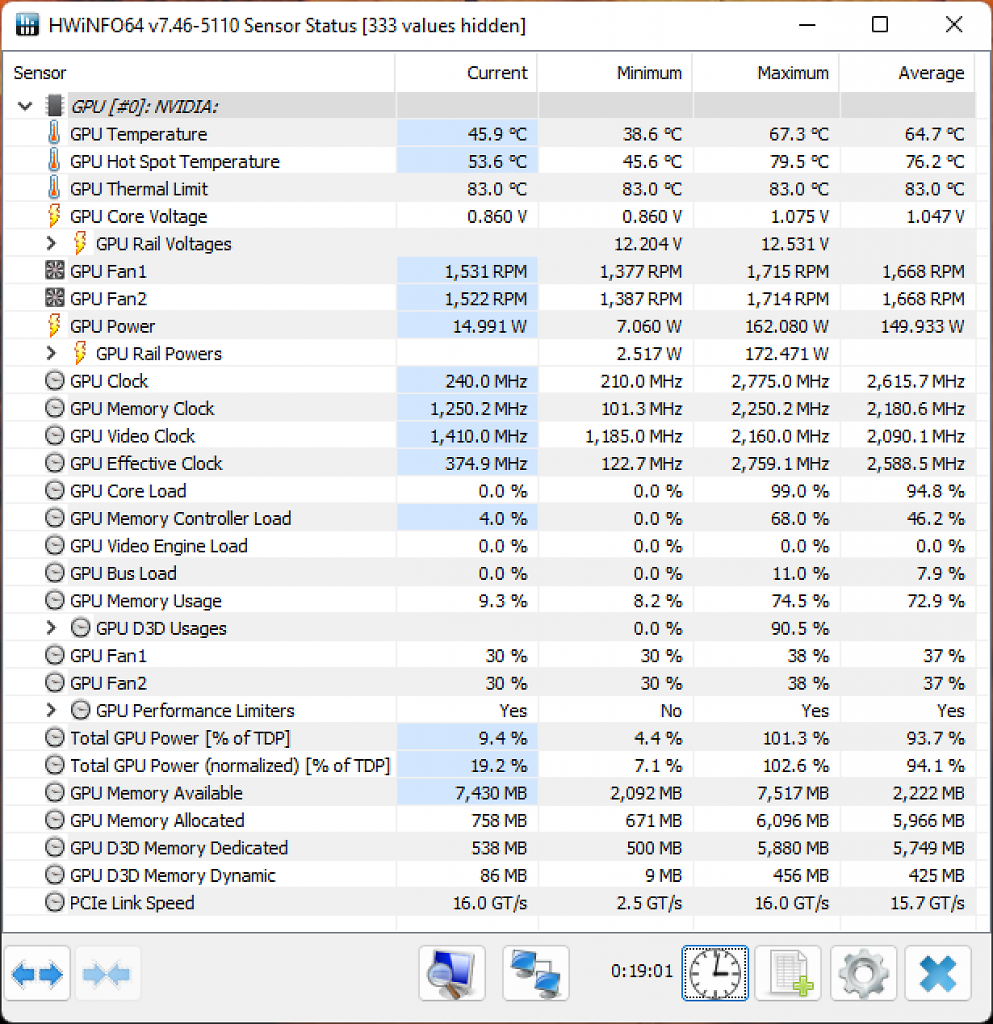Close sensors with the blue X button

point(938,974)
